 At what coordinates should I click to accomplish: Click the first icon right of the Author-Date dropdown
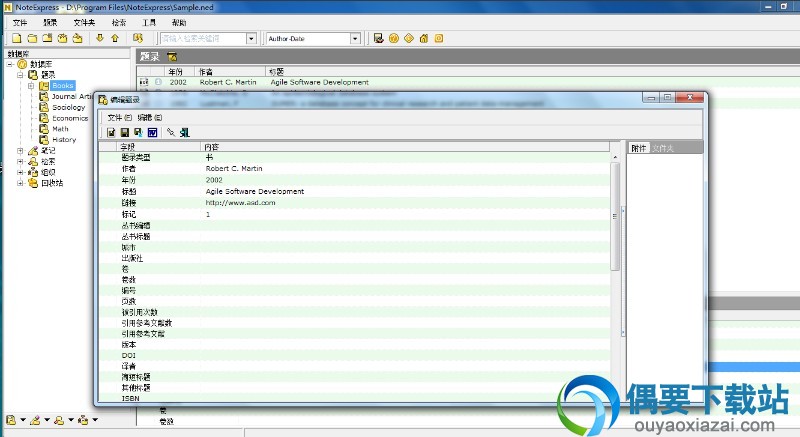(x=379, y=38)
